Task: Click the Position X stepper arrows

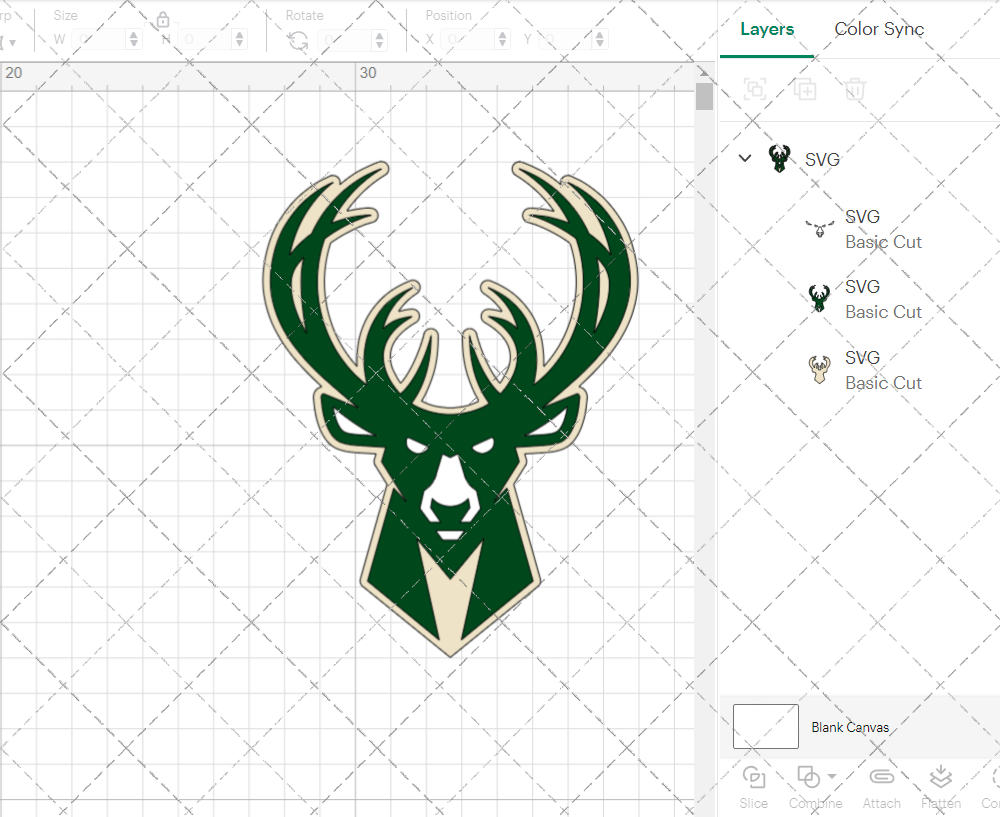Action: [x=503, y=40]
